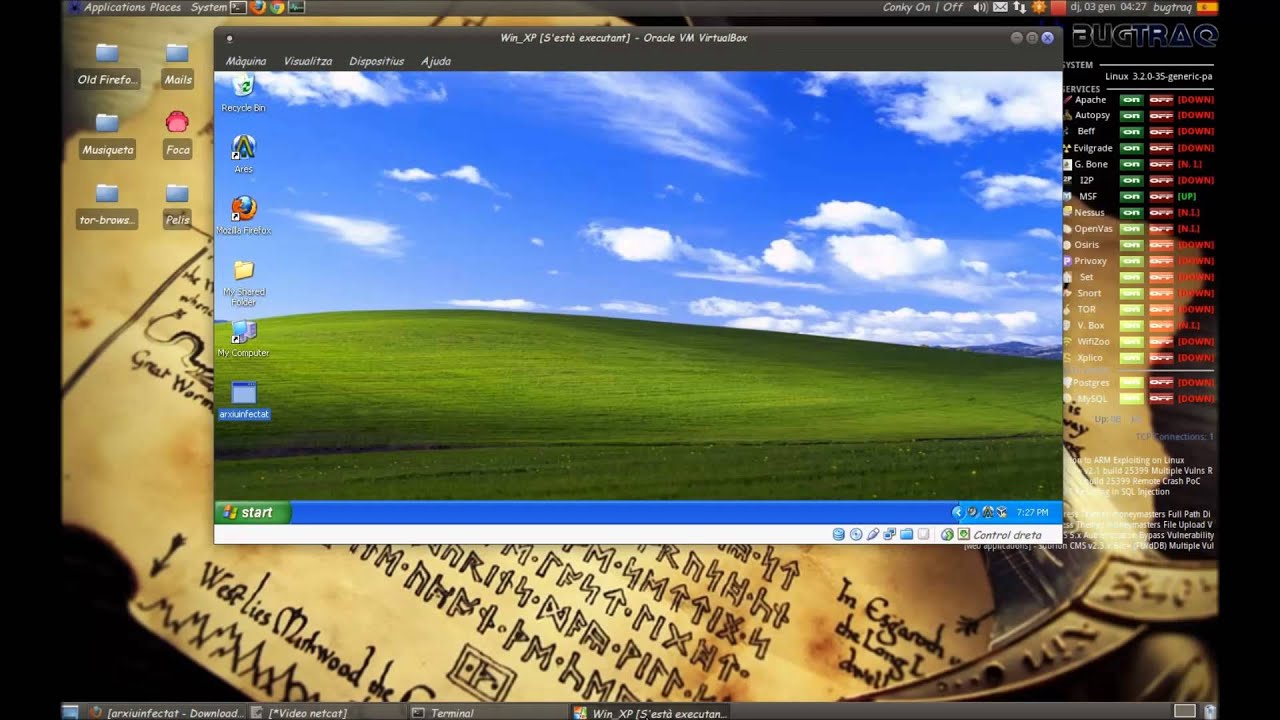The width and height of the screenshot is (1280, 720).
Task: Click the bugtraq user menu in top panel
Action: (x=1171, y=7)
